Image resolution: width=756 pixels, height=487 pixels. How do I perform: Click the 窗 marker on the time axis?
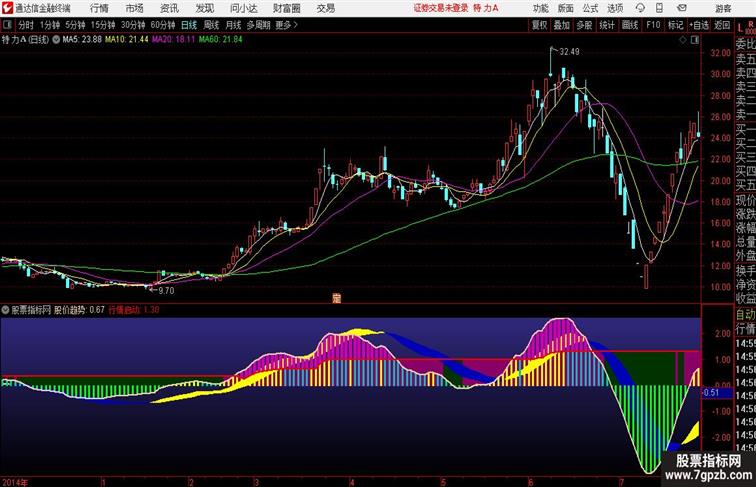point(337,298)
